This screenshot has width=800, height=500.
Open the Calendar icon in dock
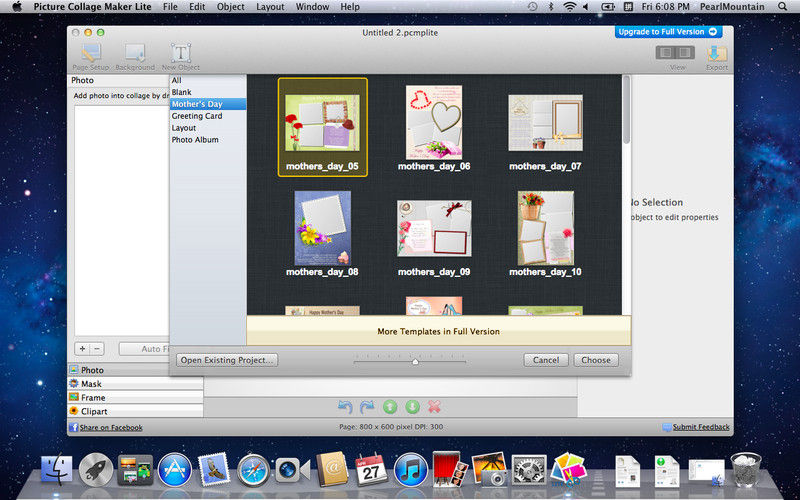point(371,469)
